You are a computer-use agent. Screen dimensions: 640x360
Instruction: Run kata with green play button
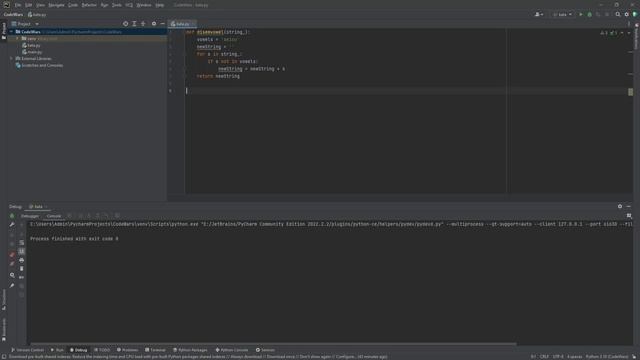(581, 14)
